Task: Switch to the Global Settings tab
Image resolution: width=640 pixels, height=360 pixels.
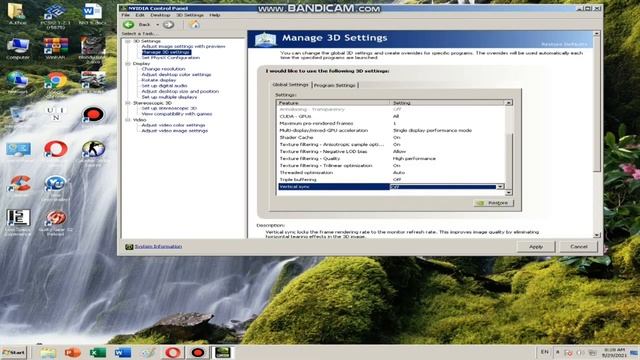Action: [x=291, y=84]
